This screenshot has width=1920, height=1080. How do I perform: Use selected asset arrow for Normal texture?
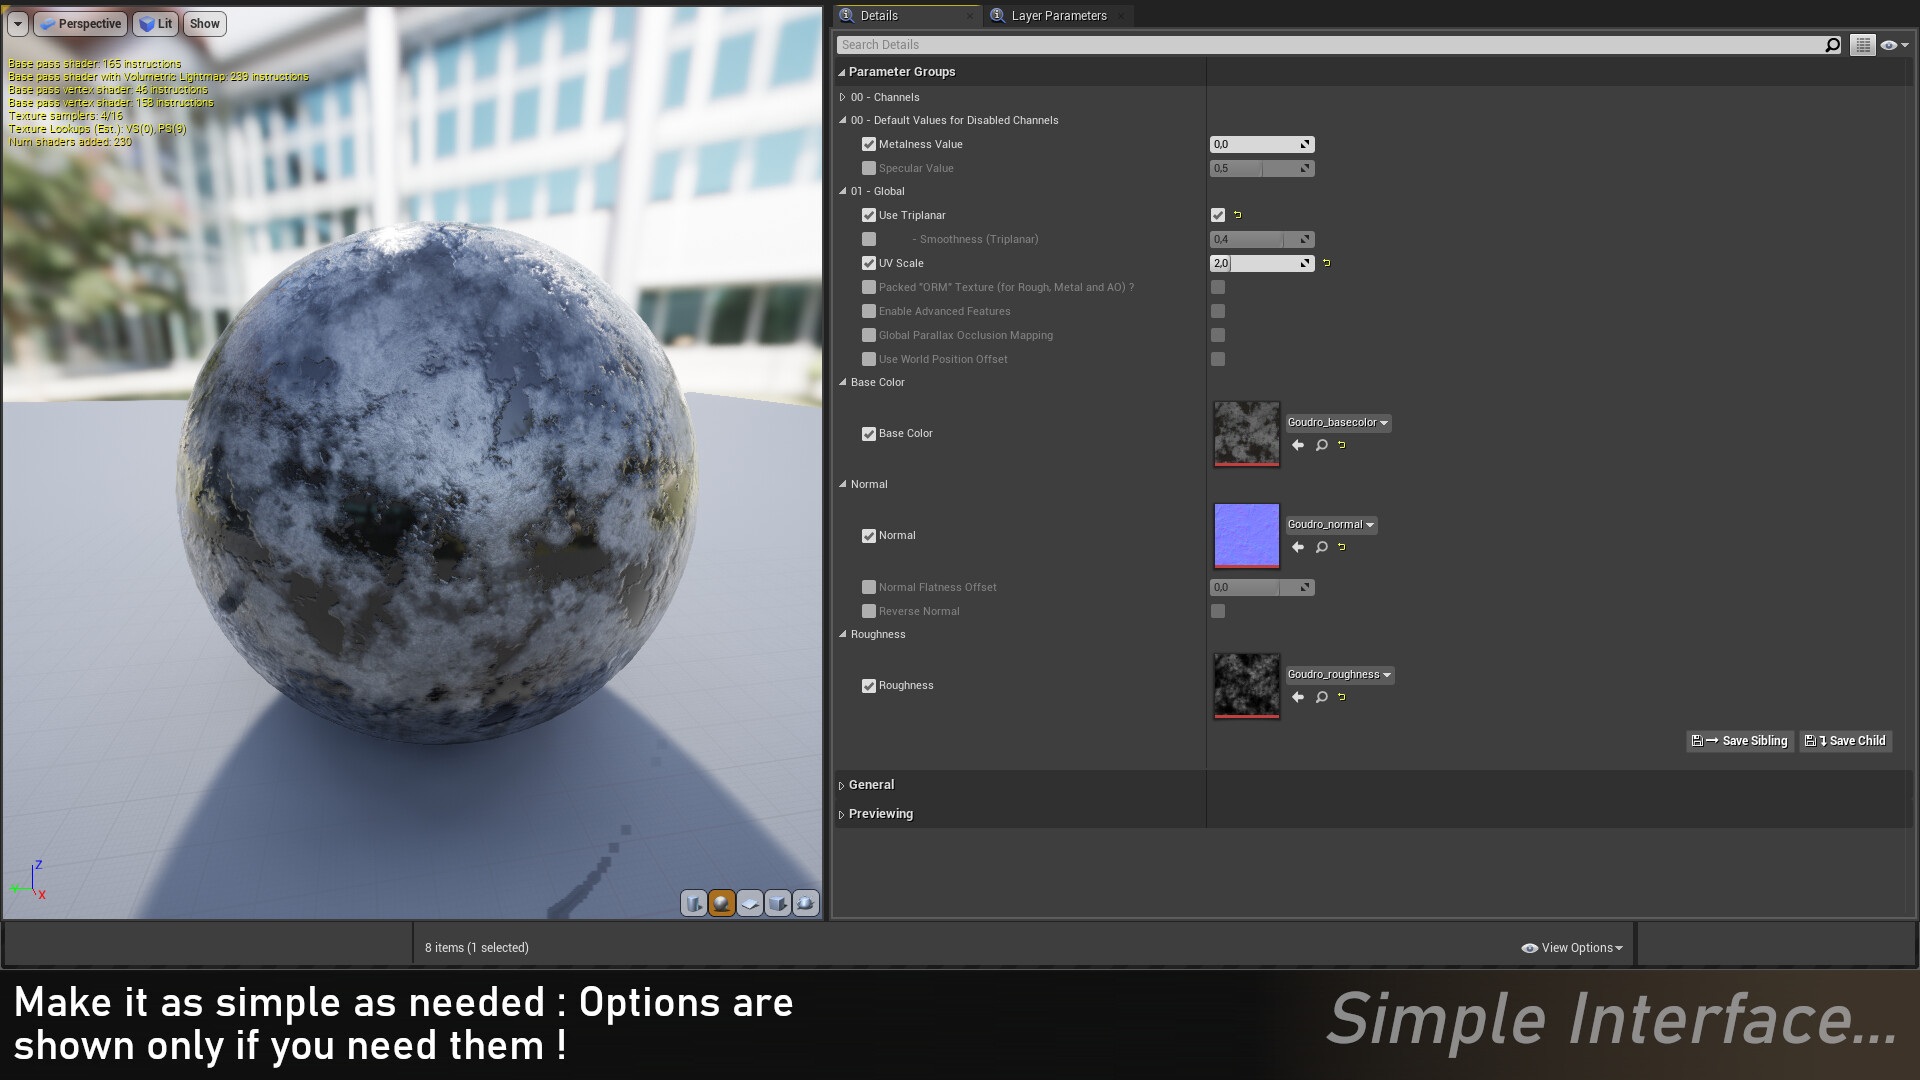1298,547
